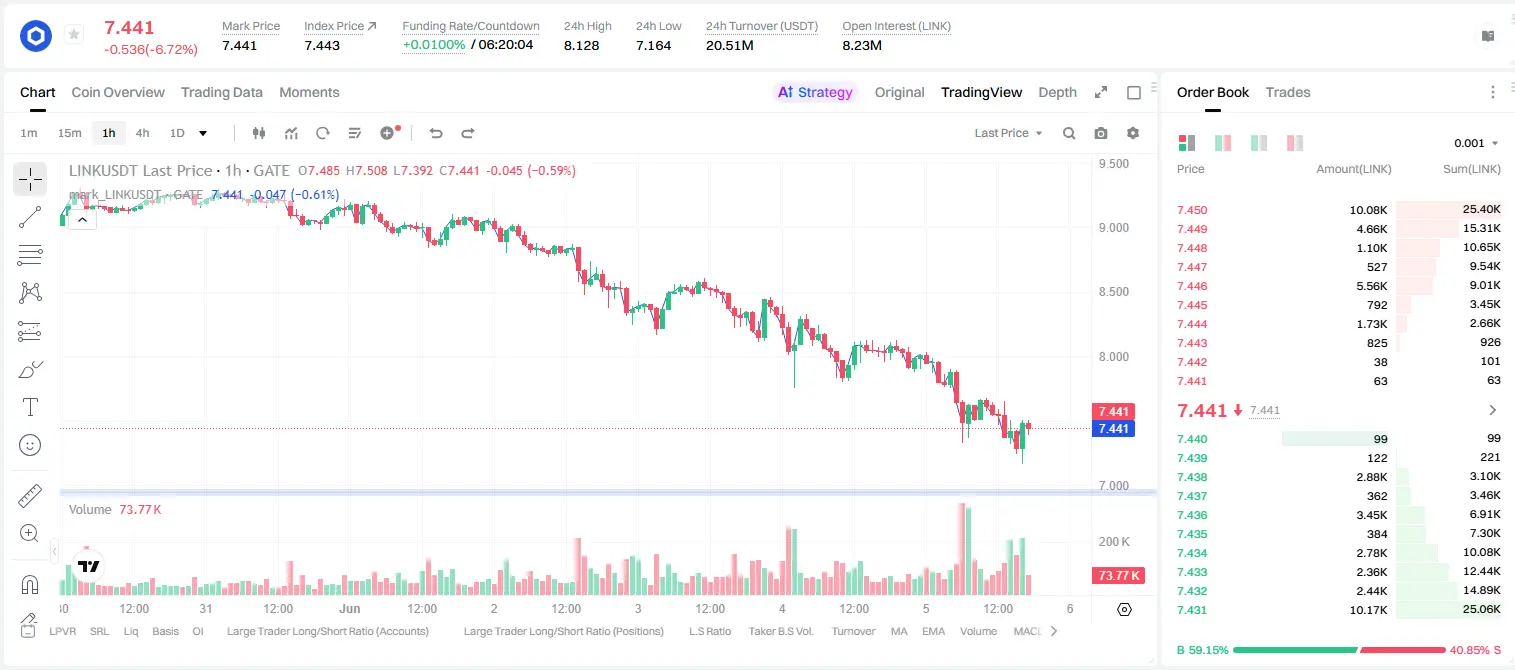Show only sell orders in order book
Screen dimensions: 1515x670
click(x=1295, y=143)
